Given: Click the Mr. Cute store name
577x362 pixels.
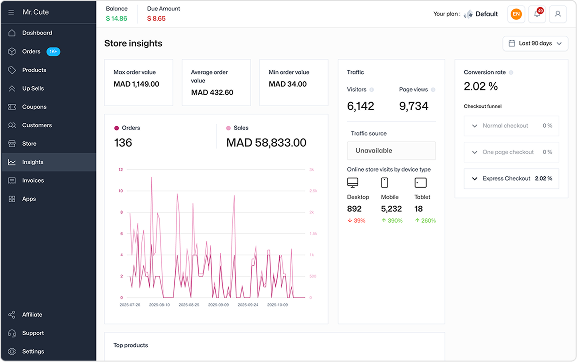Looking at the screenshot, I should point(35,12).
